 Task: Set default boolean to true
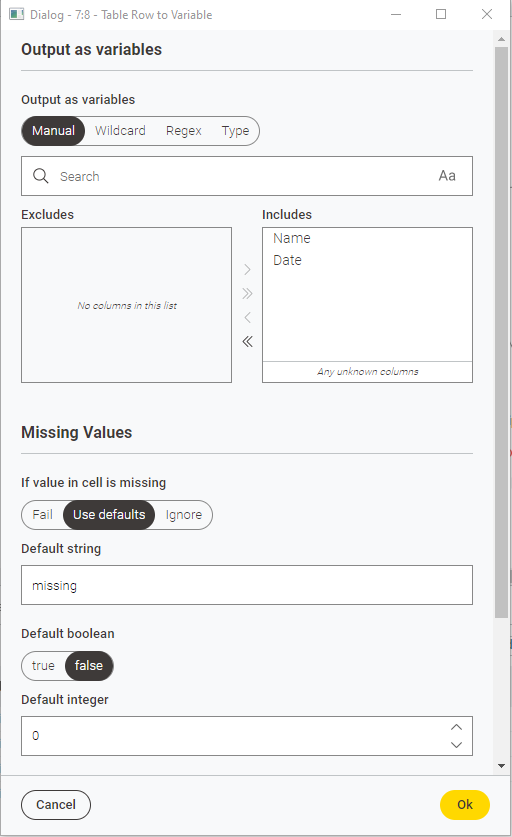(43, 666)
